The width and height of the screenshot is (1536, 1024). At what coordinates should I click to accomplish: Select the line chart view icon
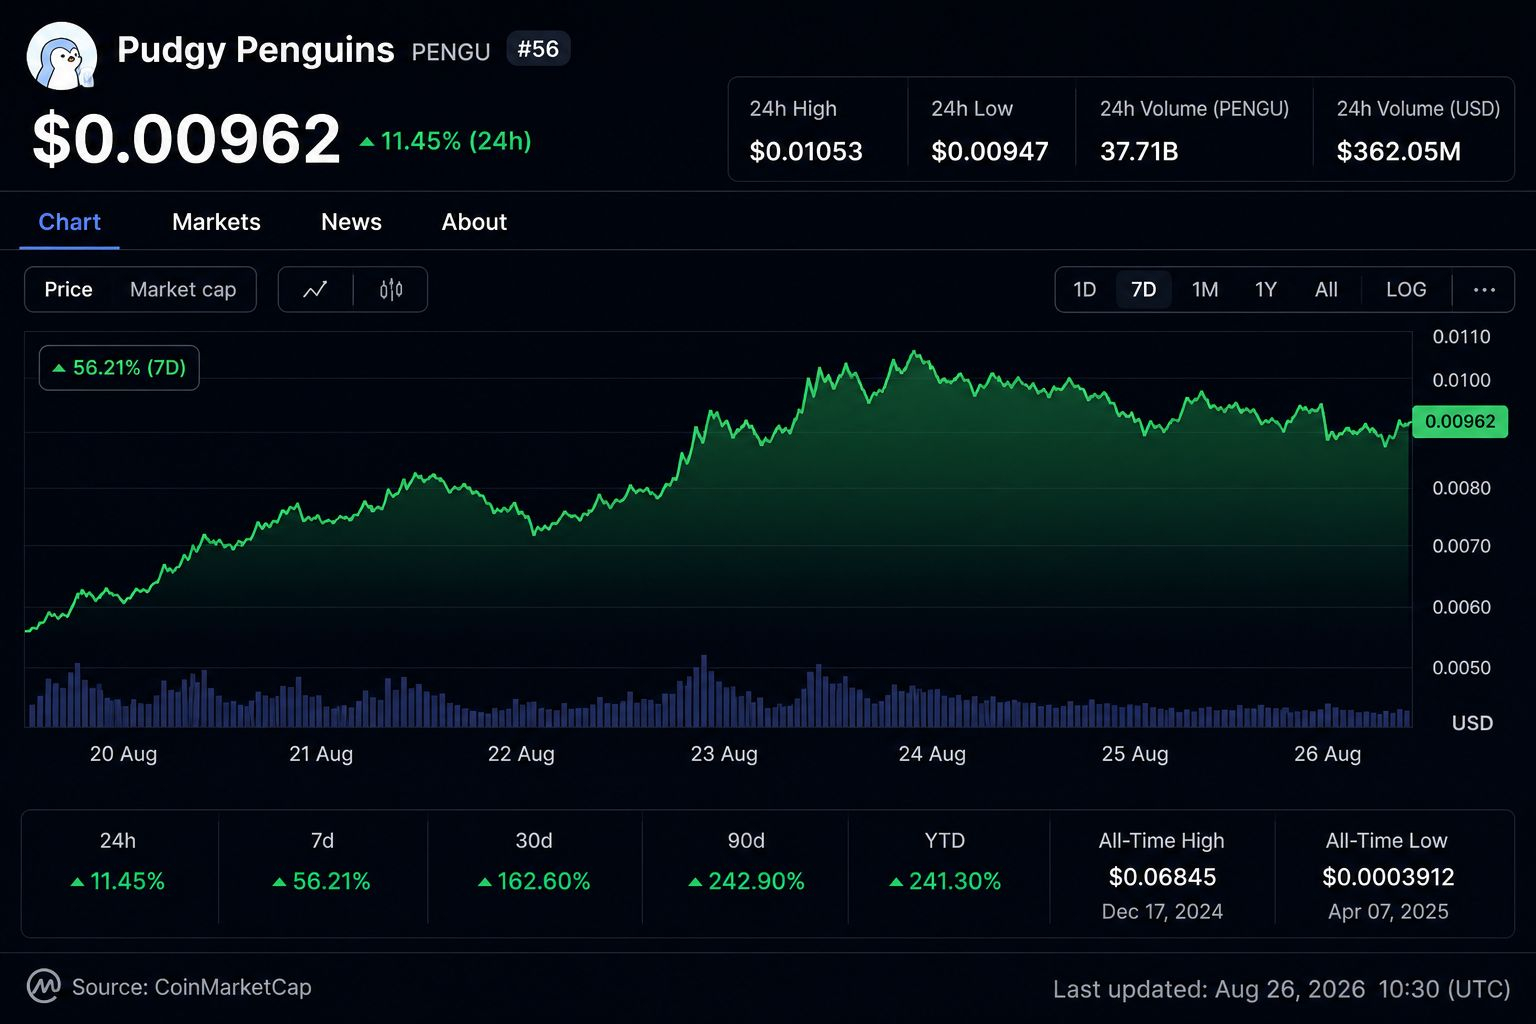315,290
